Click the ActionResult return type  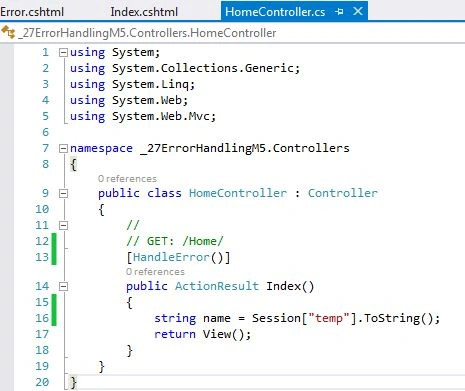coord(217,286)
